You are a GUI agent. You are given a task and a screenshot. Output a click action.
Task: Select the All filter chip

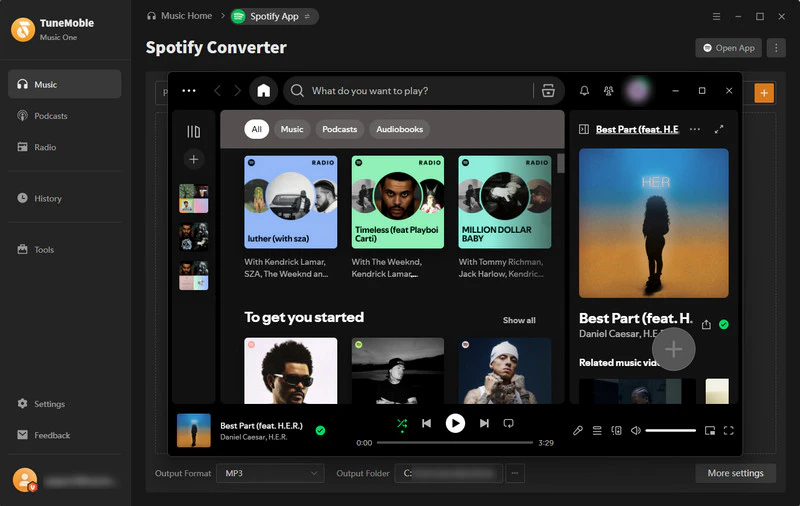coord(257,129)
